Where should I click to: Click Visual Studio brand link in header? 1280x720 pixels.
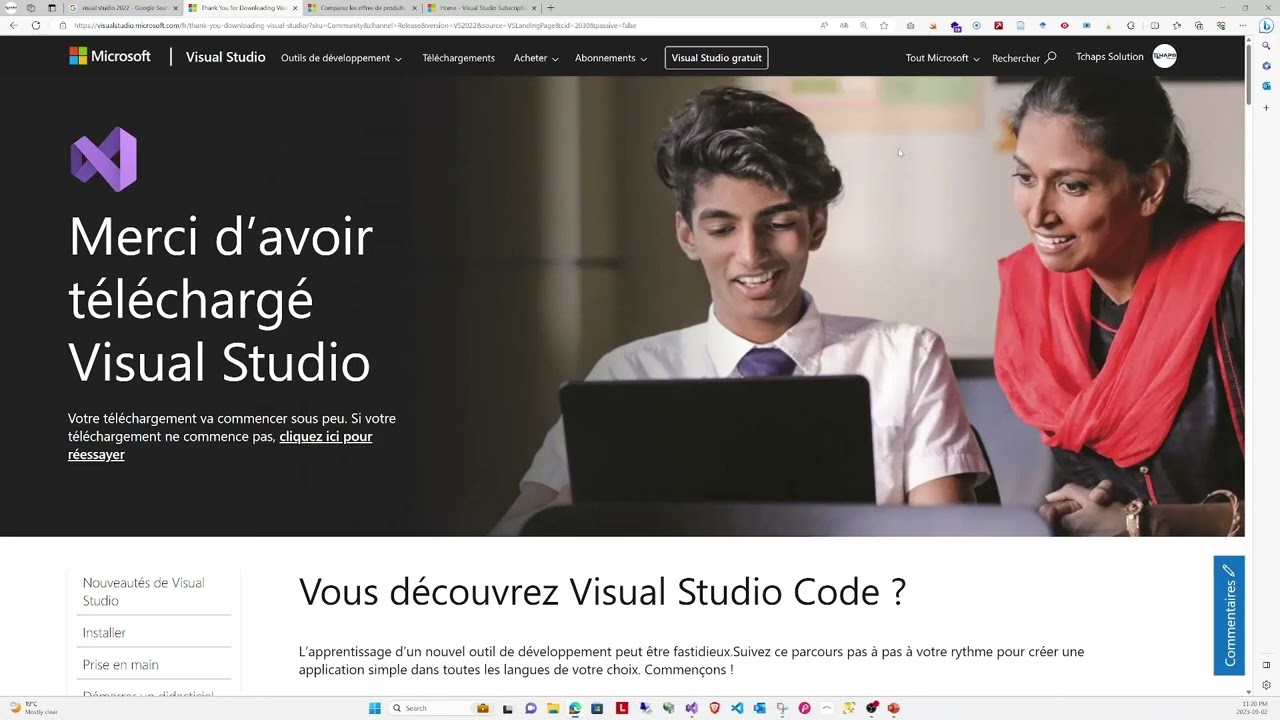point(225,57)
